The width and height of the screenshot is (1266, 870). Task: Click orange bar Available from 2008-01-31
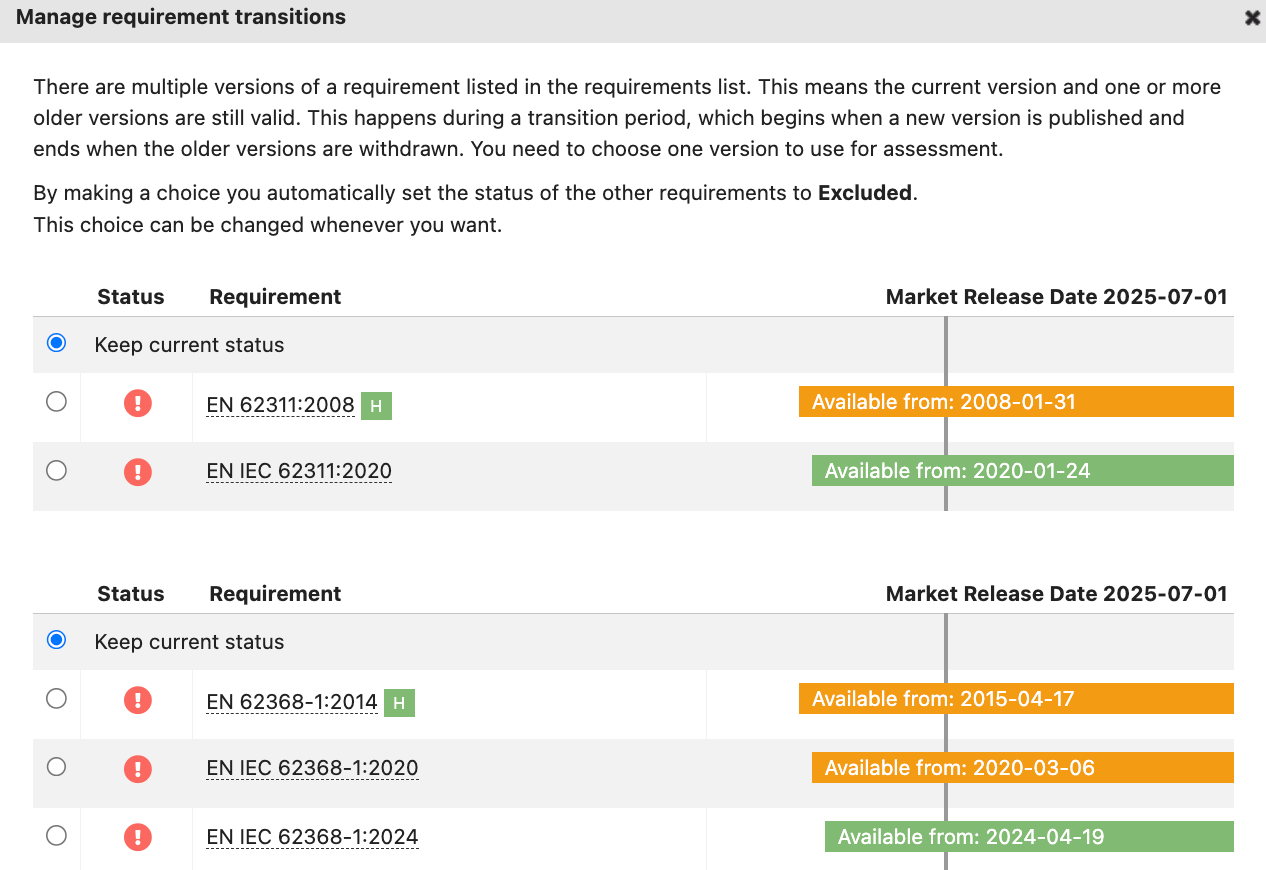pos(1016,402)
